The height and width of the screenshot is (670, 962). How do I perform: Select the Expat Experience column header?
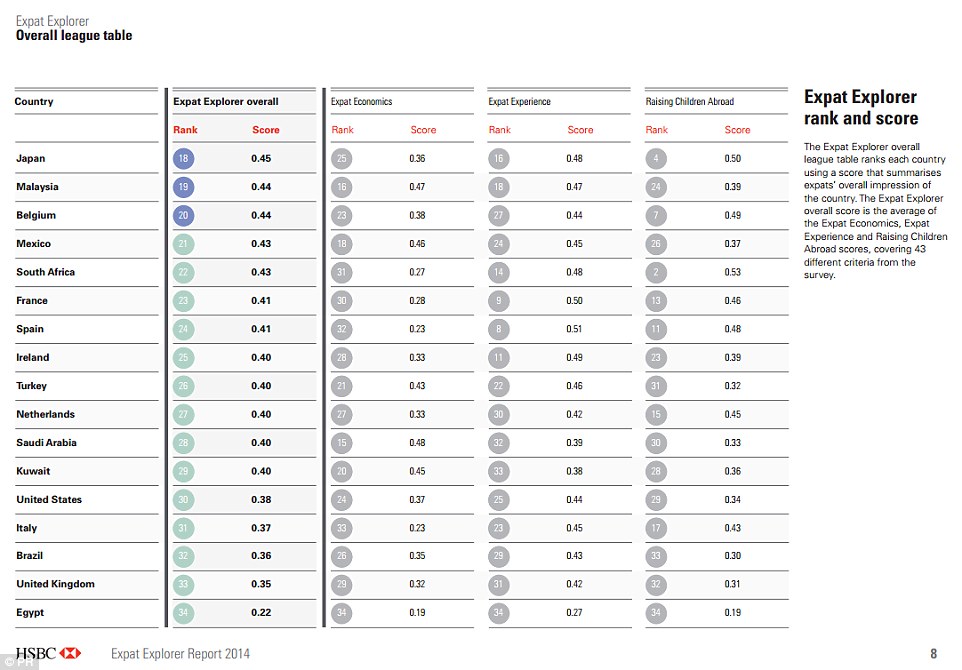tap(519, 102)
